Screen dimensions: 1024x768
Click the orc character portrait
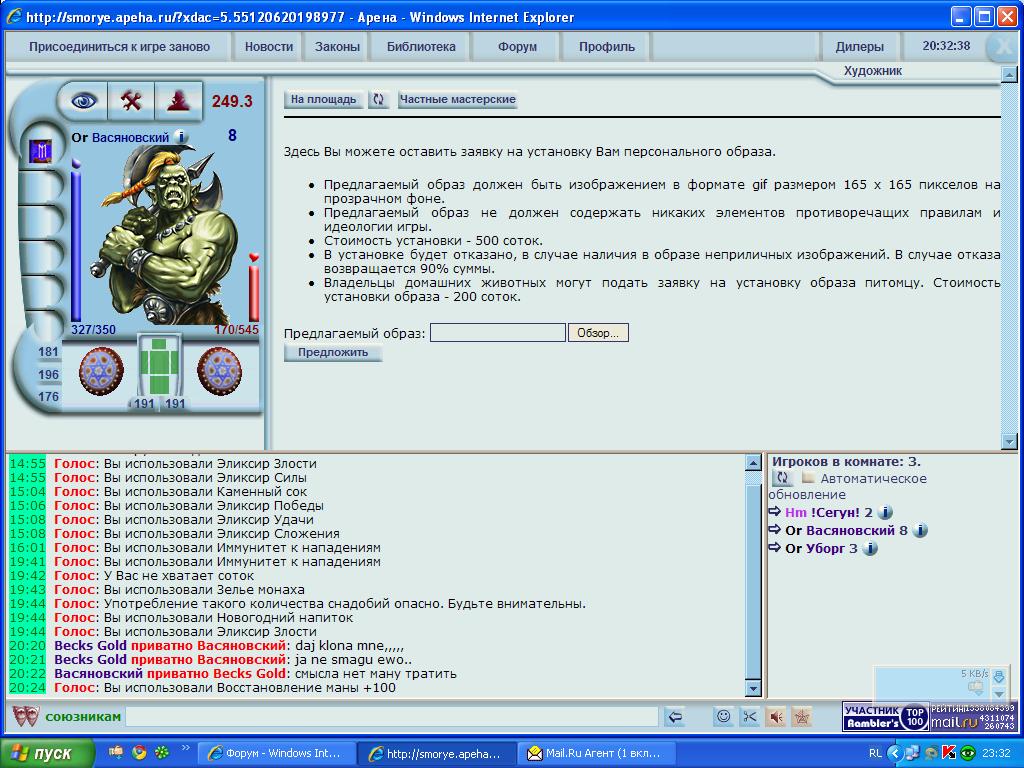coord(165,235)
